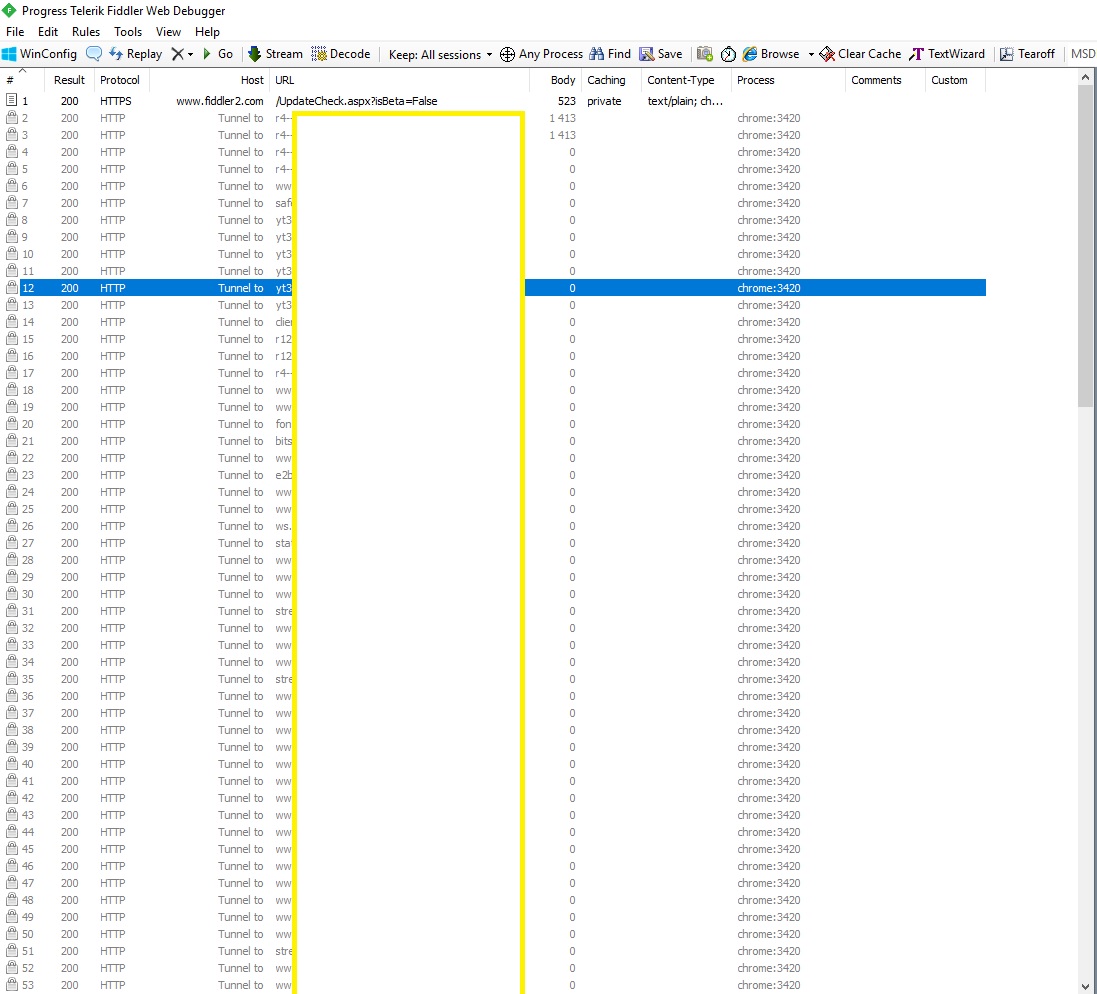Sort by Caching column header
Viewport: 1097px width, 994px height.
(x=611, y=80)
